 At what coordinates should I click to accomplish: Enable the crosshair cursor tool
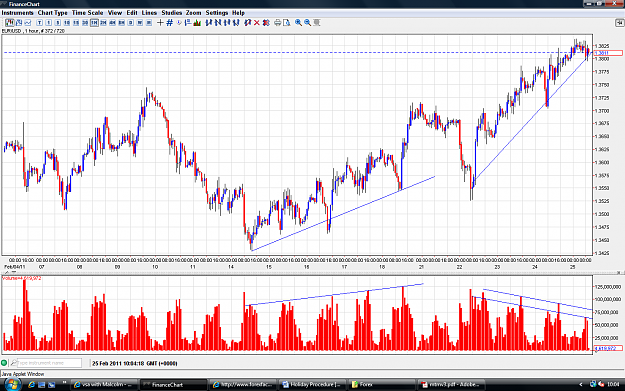(x=160, y=23)
